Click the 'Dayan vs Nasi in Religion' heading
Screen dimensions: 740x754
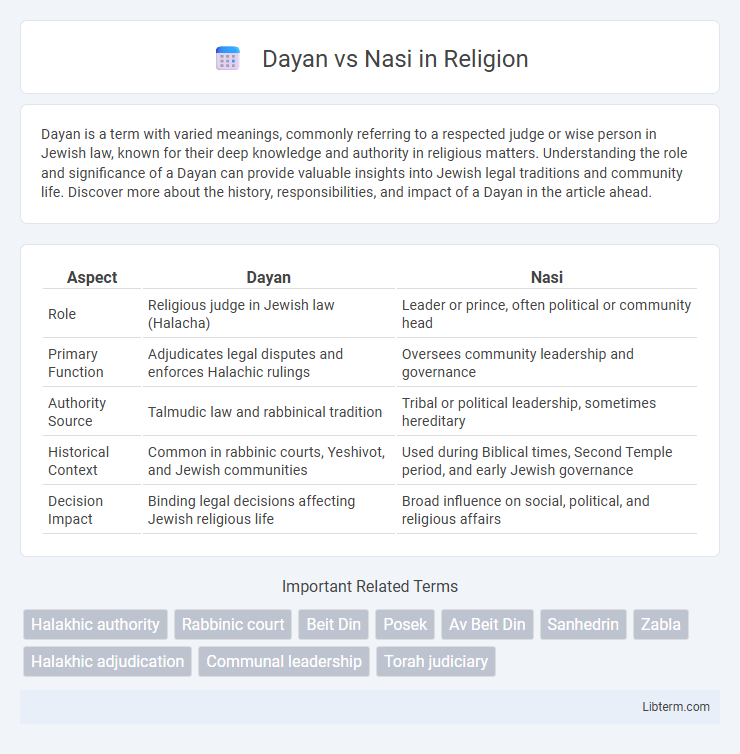click(395, 59)
